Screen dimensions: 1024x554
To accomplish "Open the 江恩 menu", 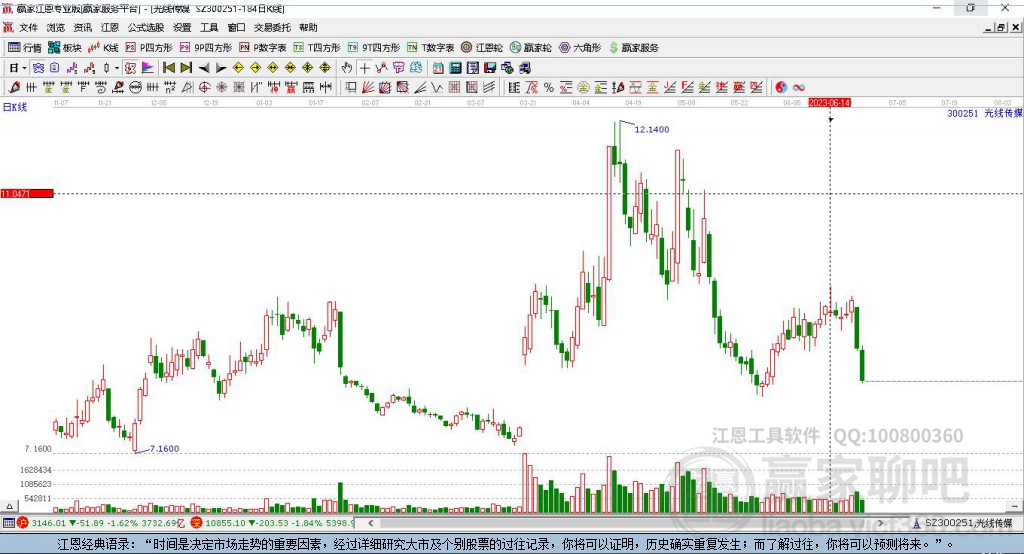I will coord(110,27).
